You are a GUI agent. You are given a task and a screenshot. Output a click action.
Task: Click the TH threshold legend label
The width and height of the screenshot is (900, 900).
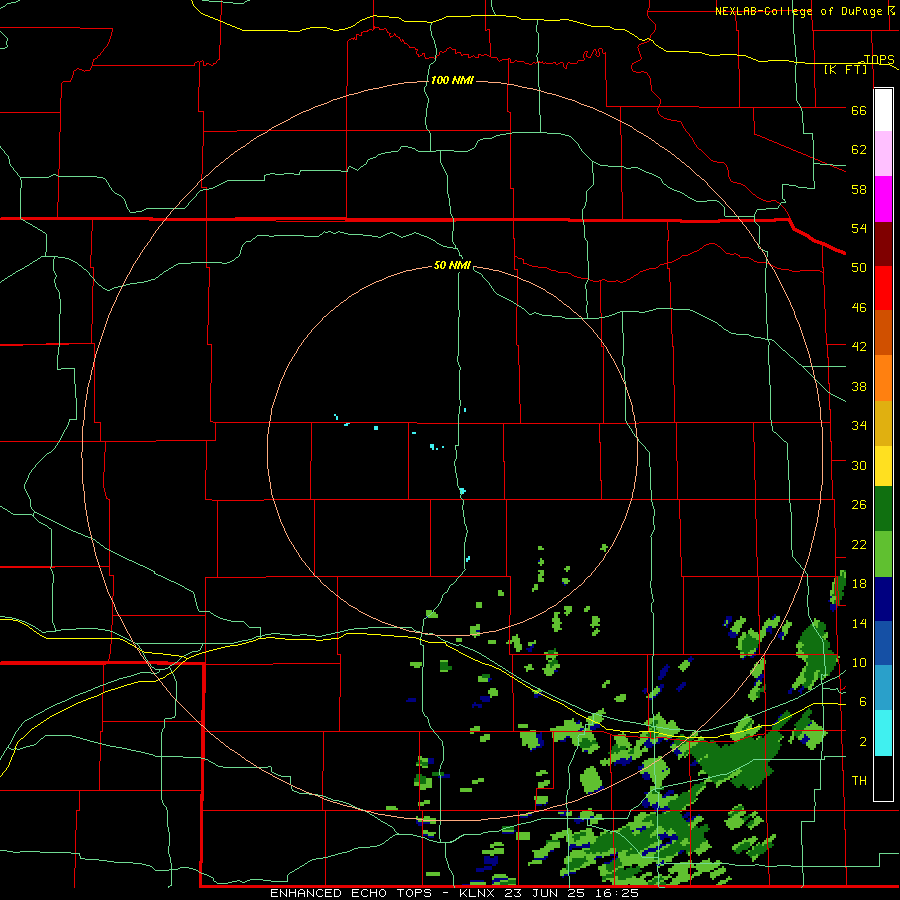859,781
